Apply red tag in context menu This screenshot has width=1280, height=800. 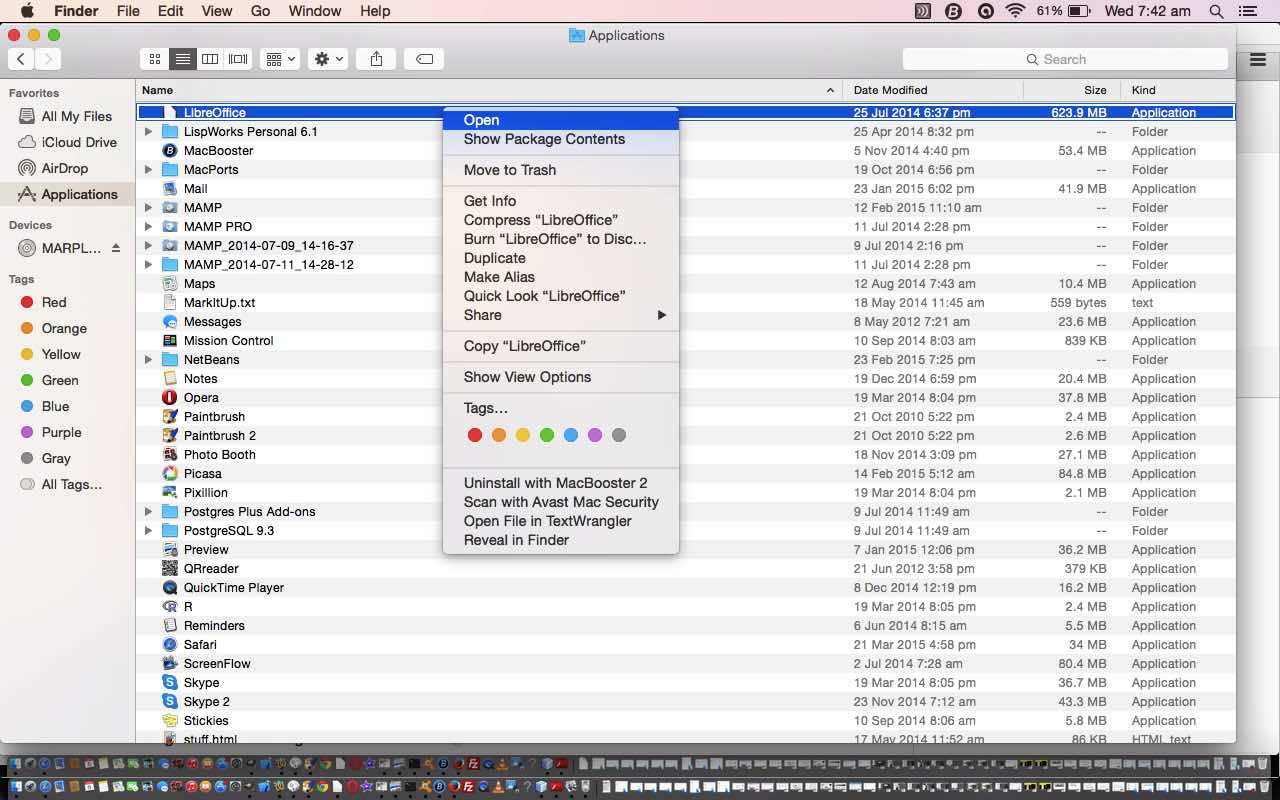click(475, 435)
